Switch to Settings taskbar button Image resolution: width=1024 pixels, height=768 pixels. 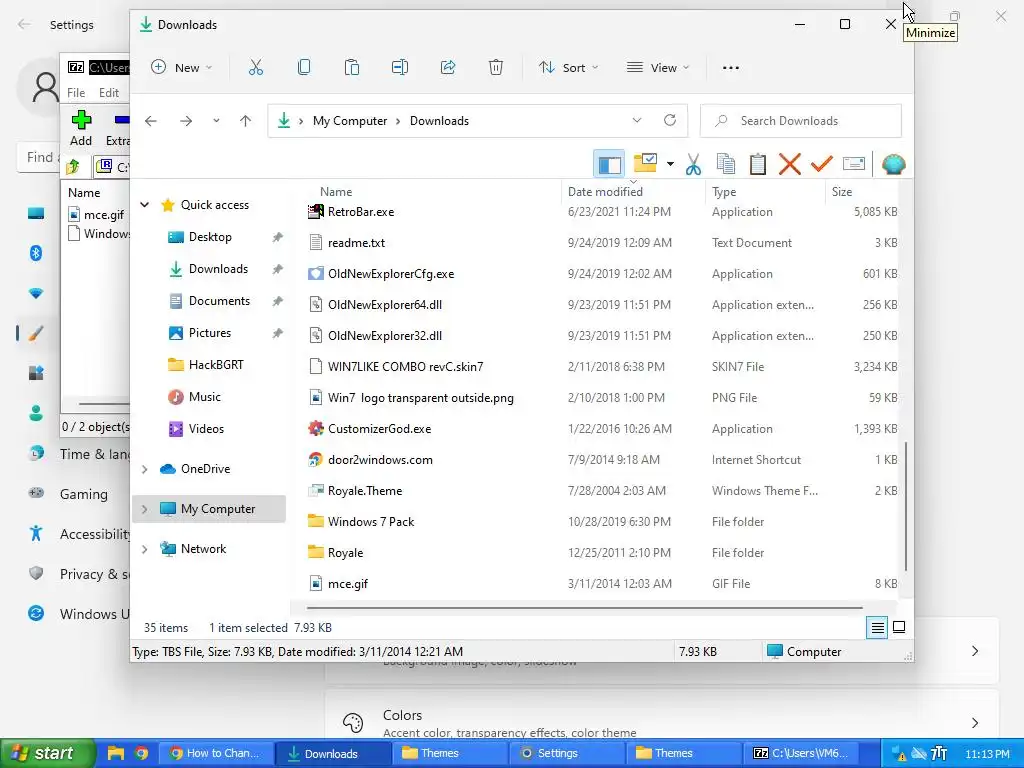[x=566, y=753]
